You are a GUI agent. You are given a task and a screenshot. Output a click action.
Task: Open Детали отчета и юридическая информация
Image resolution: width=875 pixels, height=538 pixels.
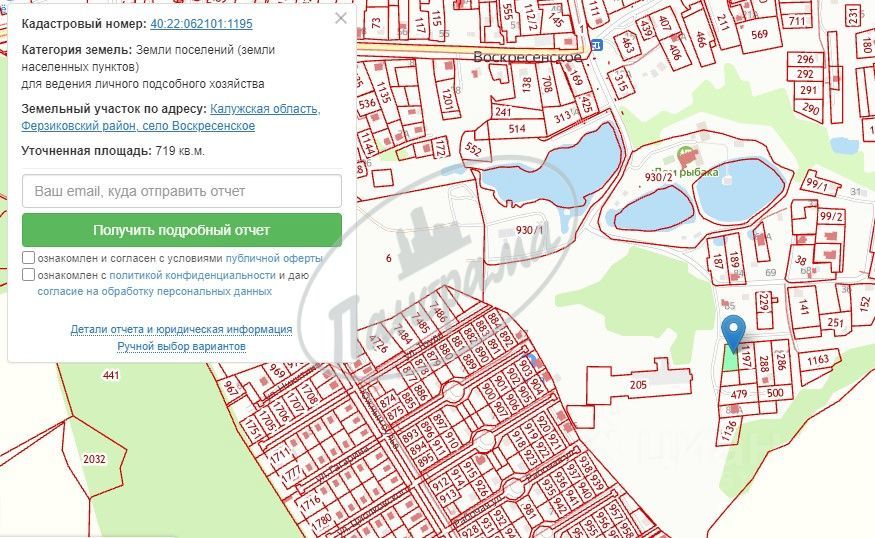(181, 329)
